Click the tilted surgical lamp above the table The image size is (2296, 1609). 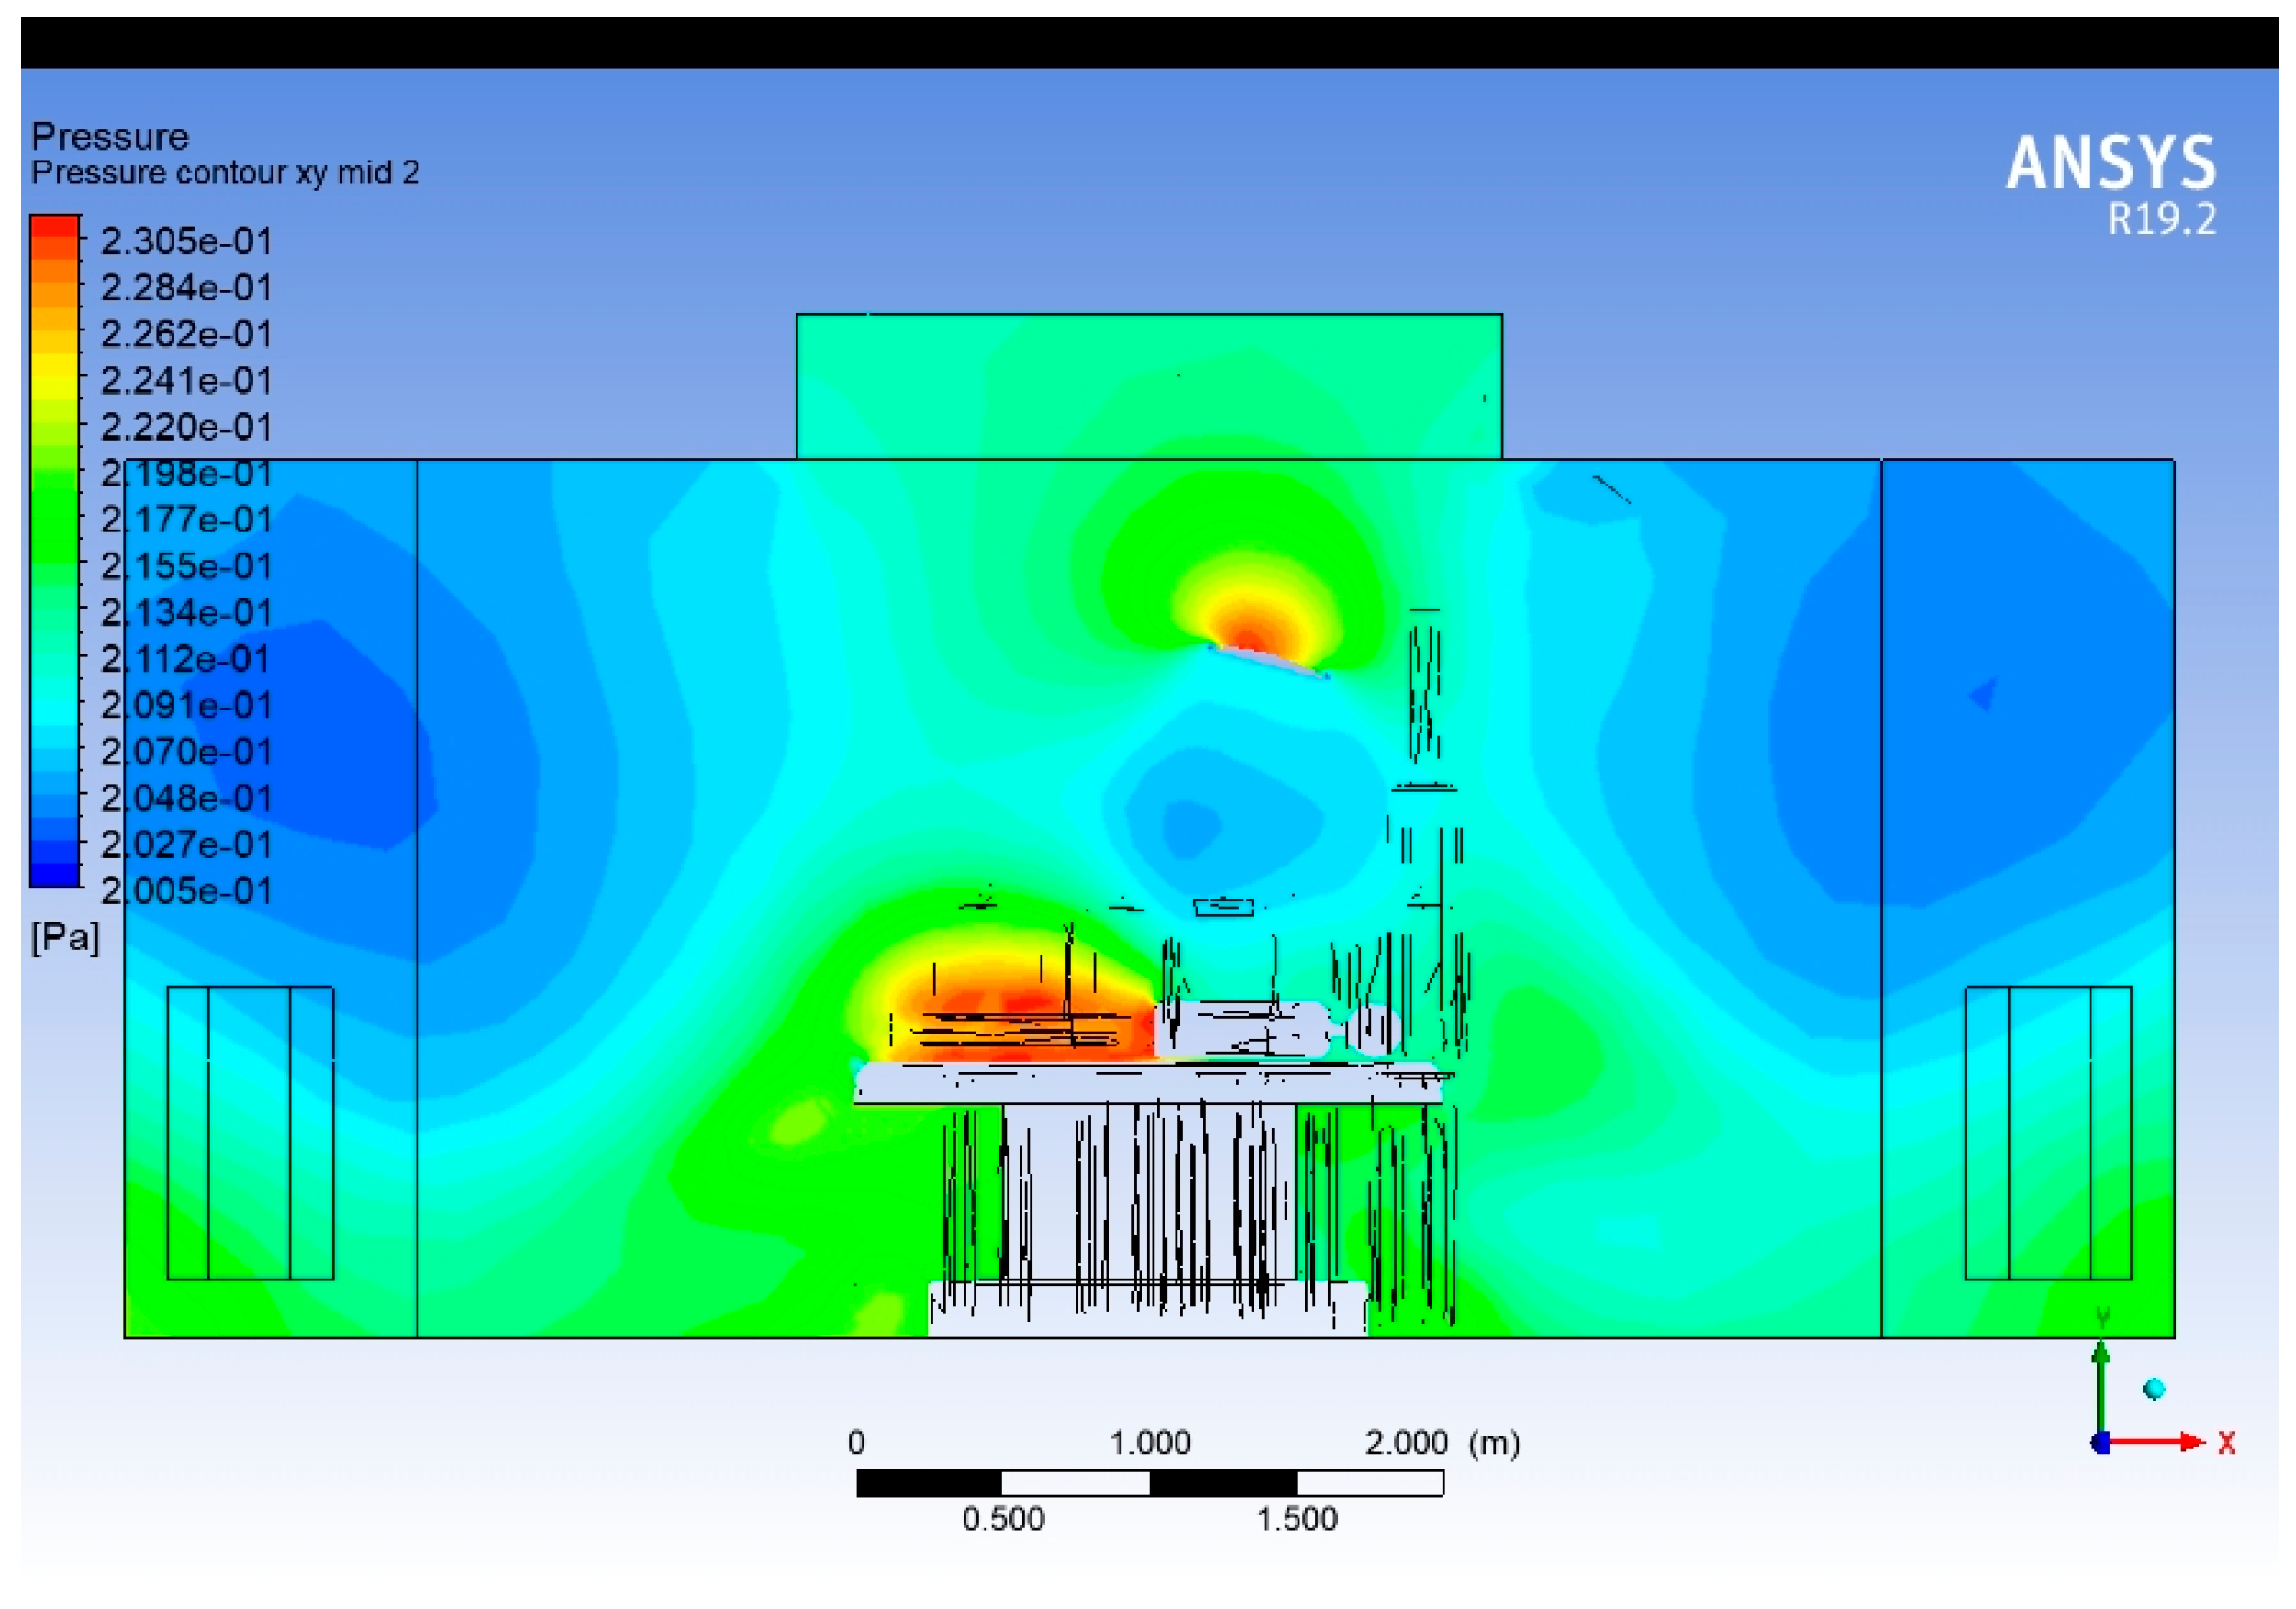(1268, 661)
